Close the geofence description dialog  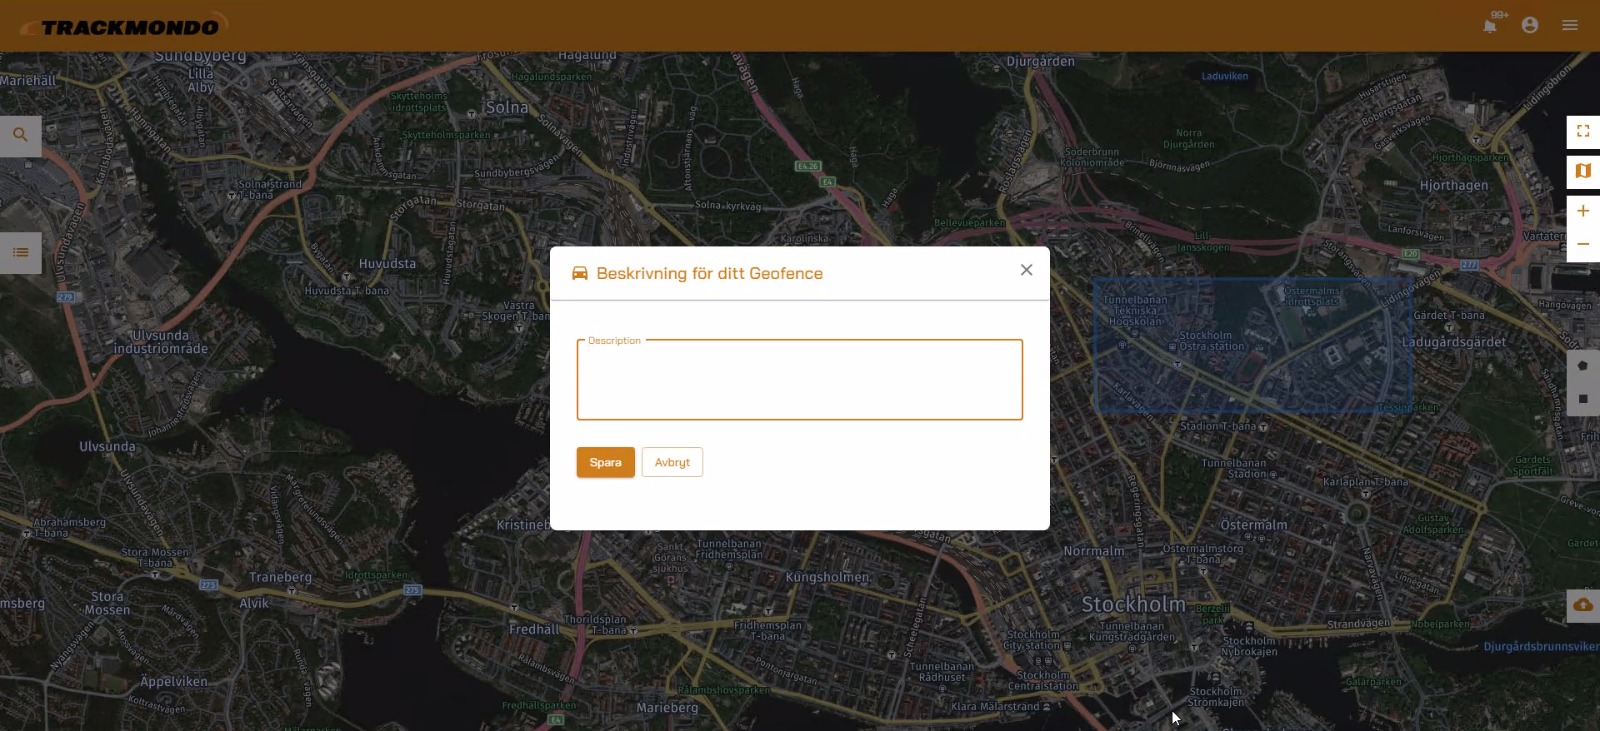click(1026, 270)
